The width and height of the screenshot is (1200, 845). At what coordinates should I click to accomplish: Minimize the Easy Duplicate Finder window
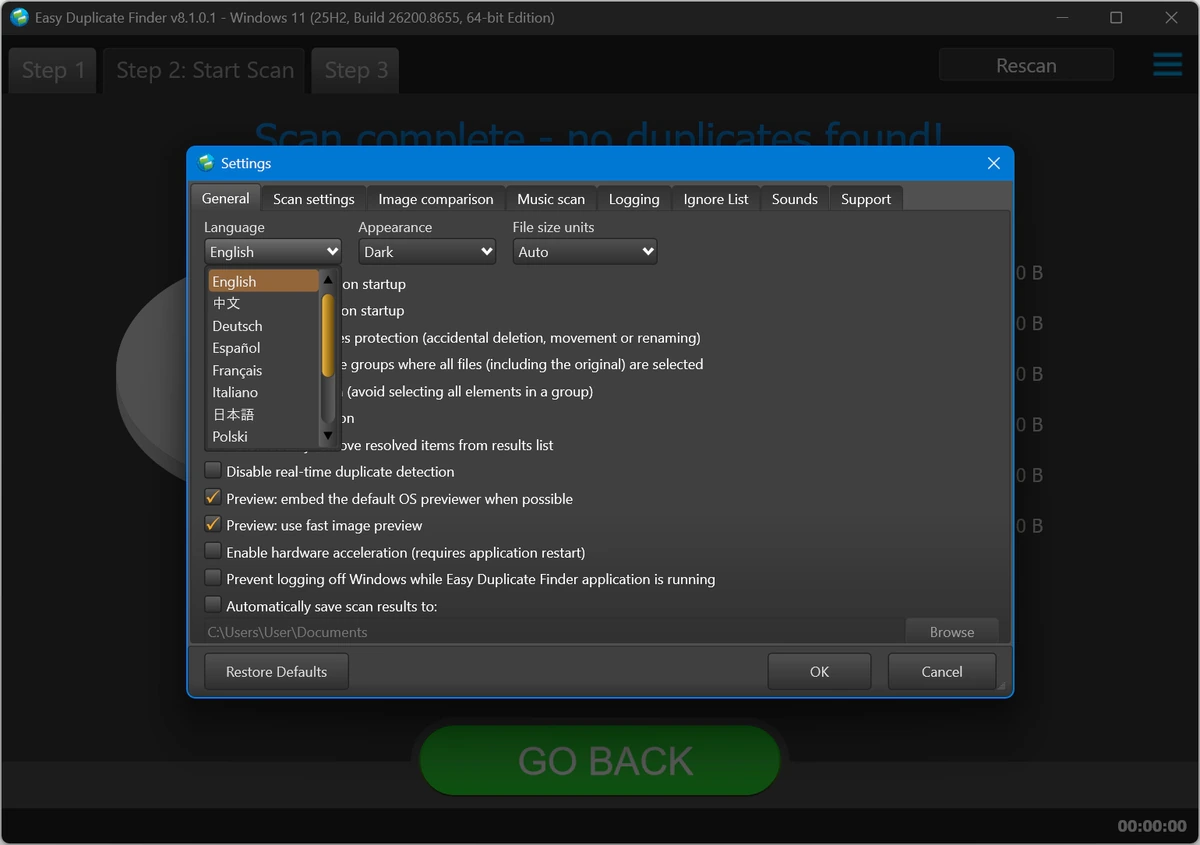(x=1062, y=17)
